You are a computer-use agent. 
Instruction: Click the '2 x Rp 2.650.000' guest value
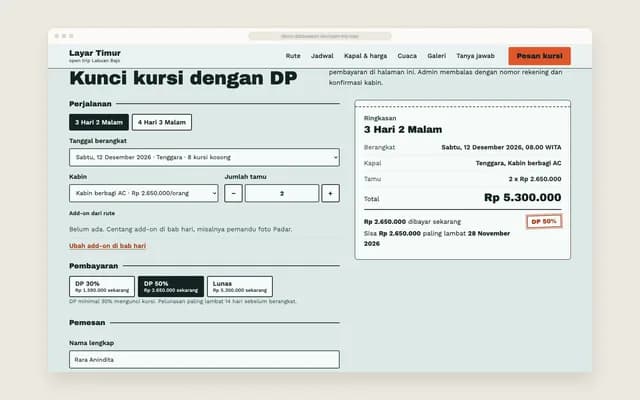click(x=535, y=179)
